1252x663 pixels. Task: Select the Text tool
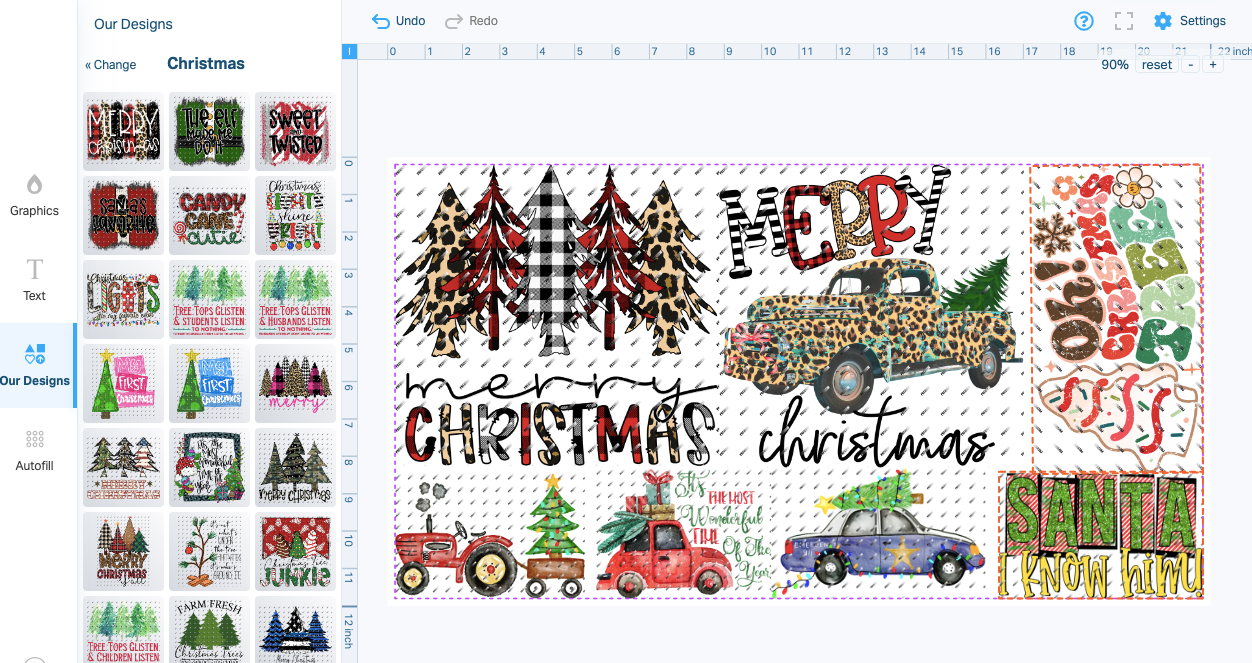click(35, 279)
